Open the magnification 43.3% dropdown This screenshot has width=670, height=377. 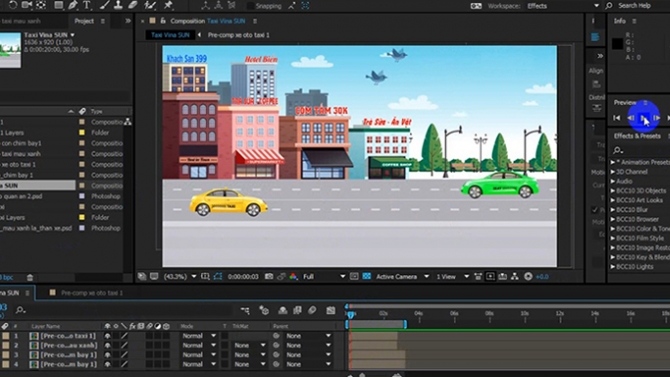[x=180, y=277]
